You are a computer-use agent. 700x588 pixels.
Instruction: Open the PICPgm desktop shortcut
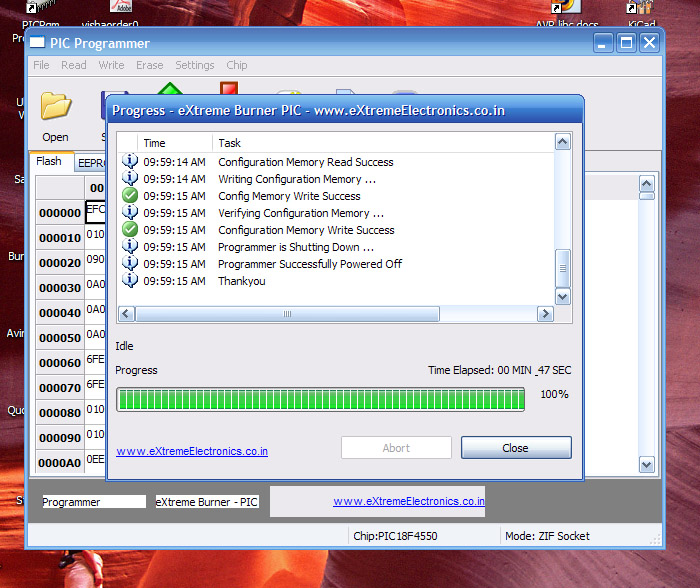tap(41, 13)
